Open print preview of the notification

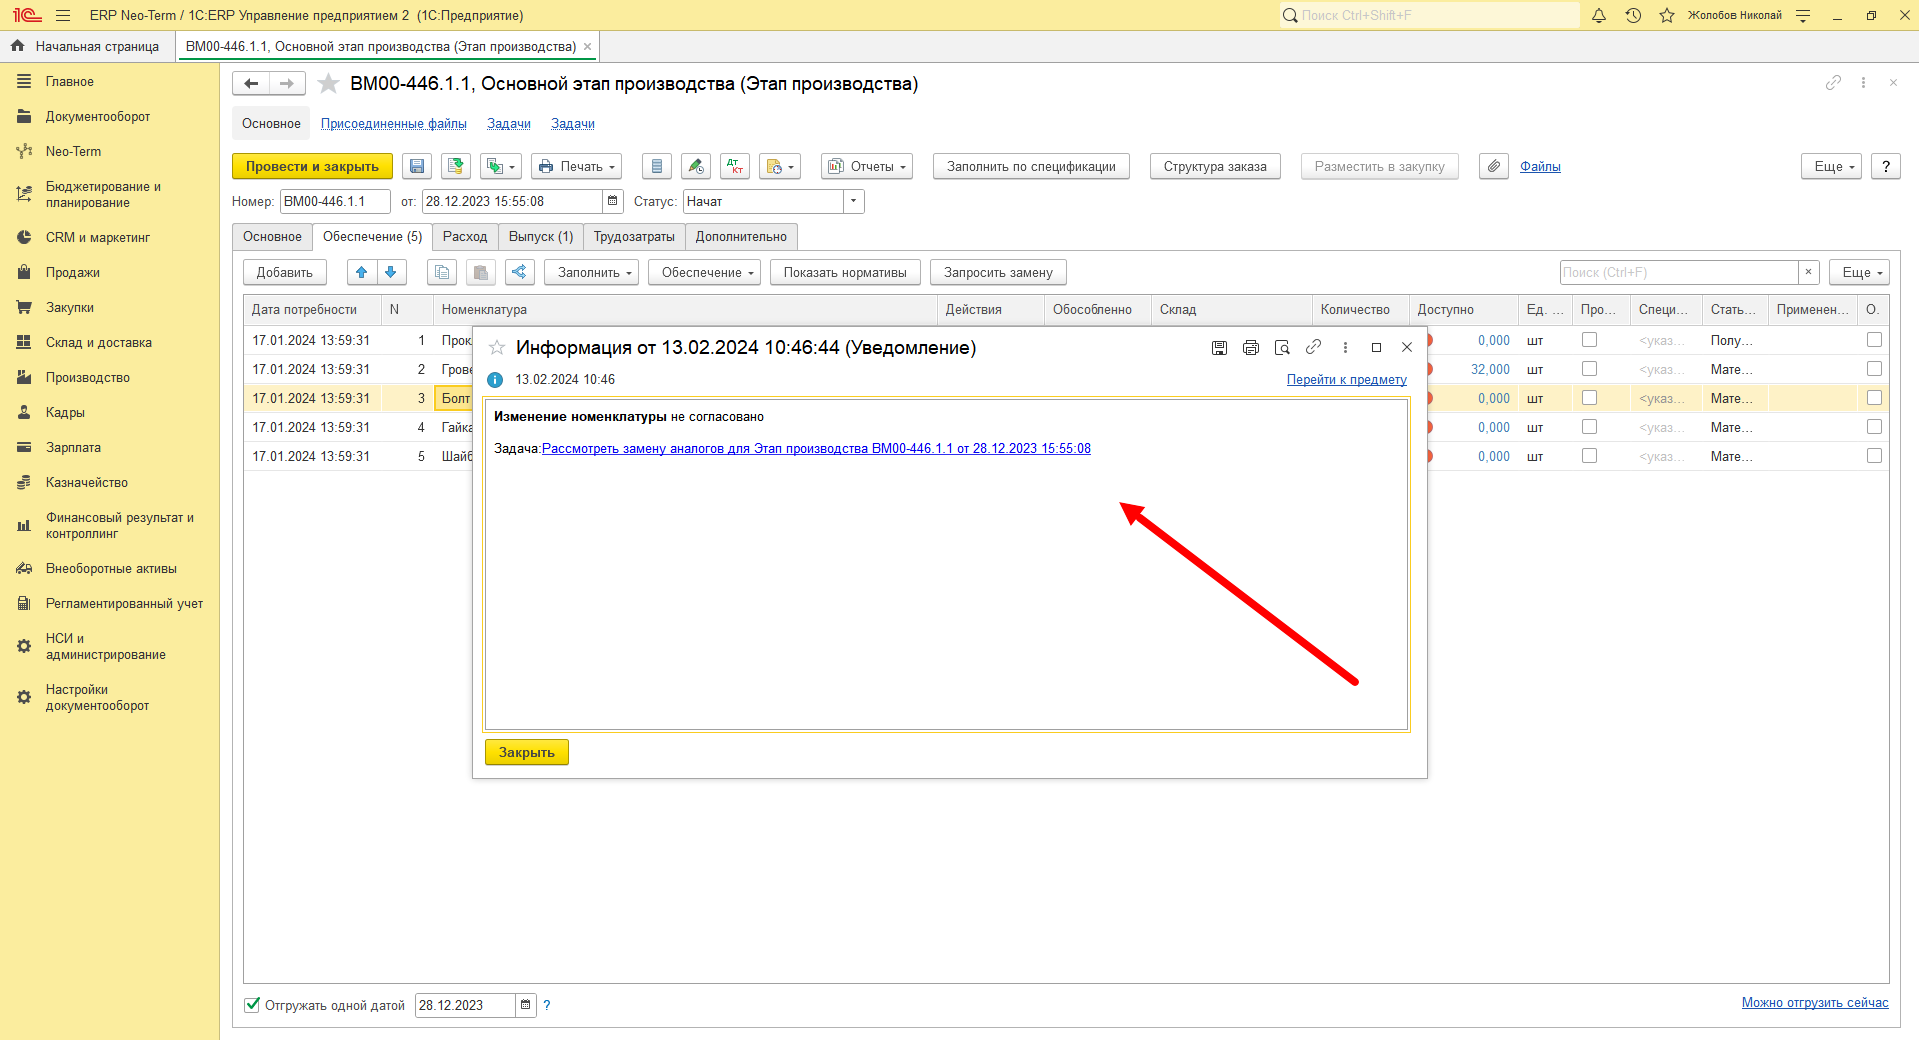1282,347
